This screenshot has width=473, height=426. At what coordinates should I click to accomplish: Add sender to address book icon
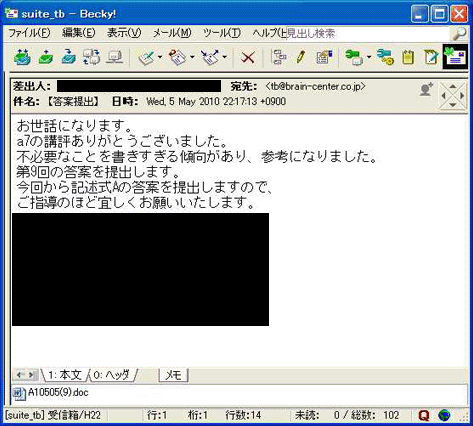click(426, 90)
